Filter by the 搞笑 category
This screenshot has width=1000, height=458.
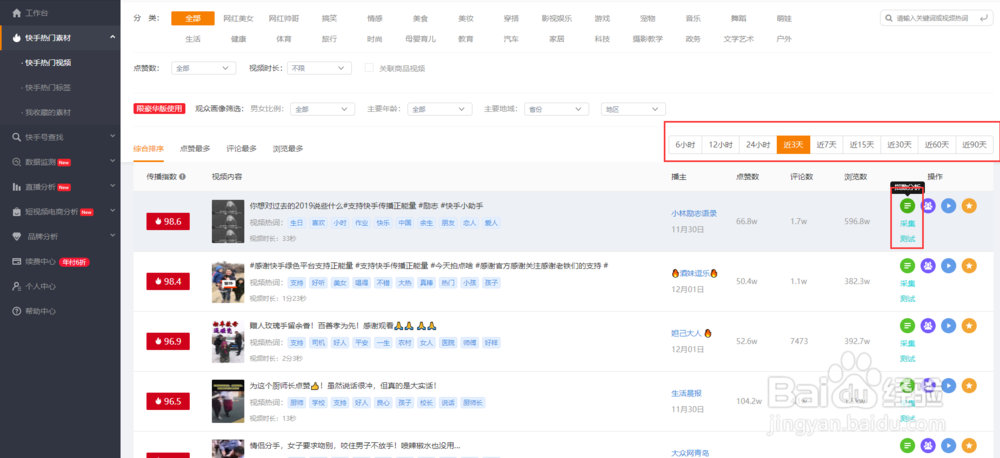pos(330,18)
